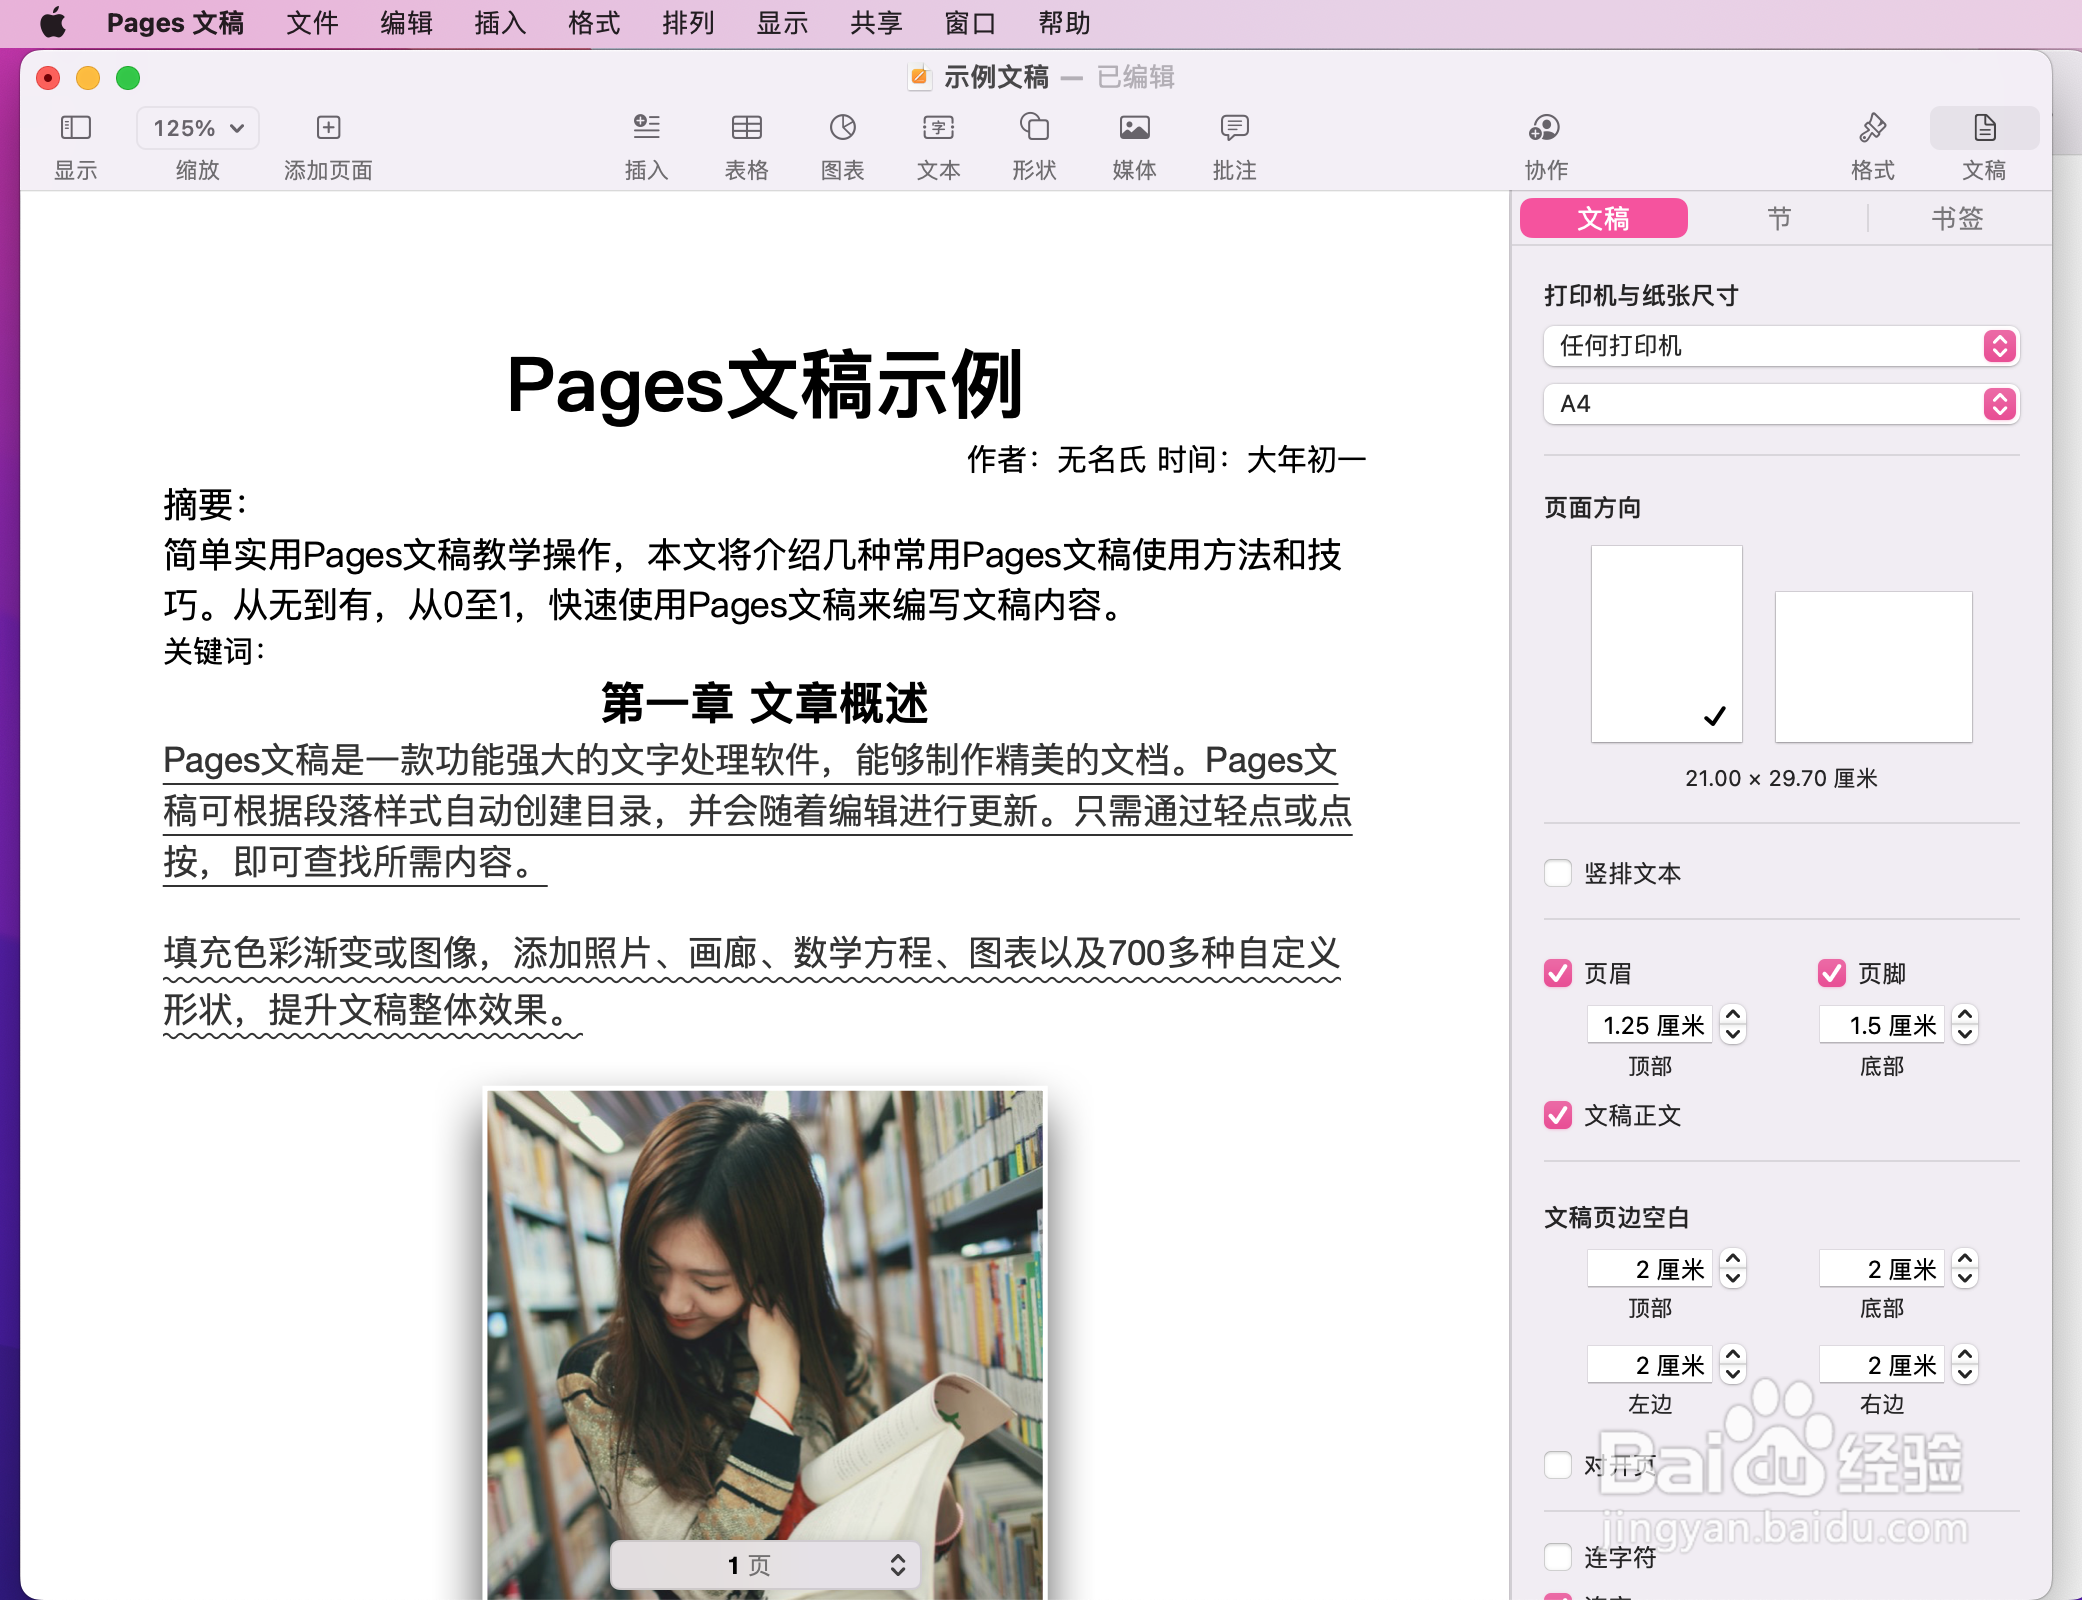This screenshot has width=2082, height=1600.
Task: Uncheck the 文稿正文 checkbox
Action: (1558, 1115)
